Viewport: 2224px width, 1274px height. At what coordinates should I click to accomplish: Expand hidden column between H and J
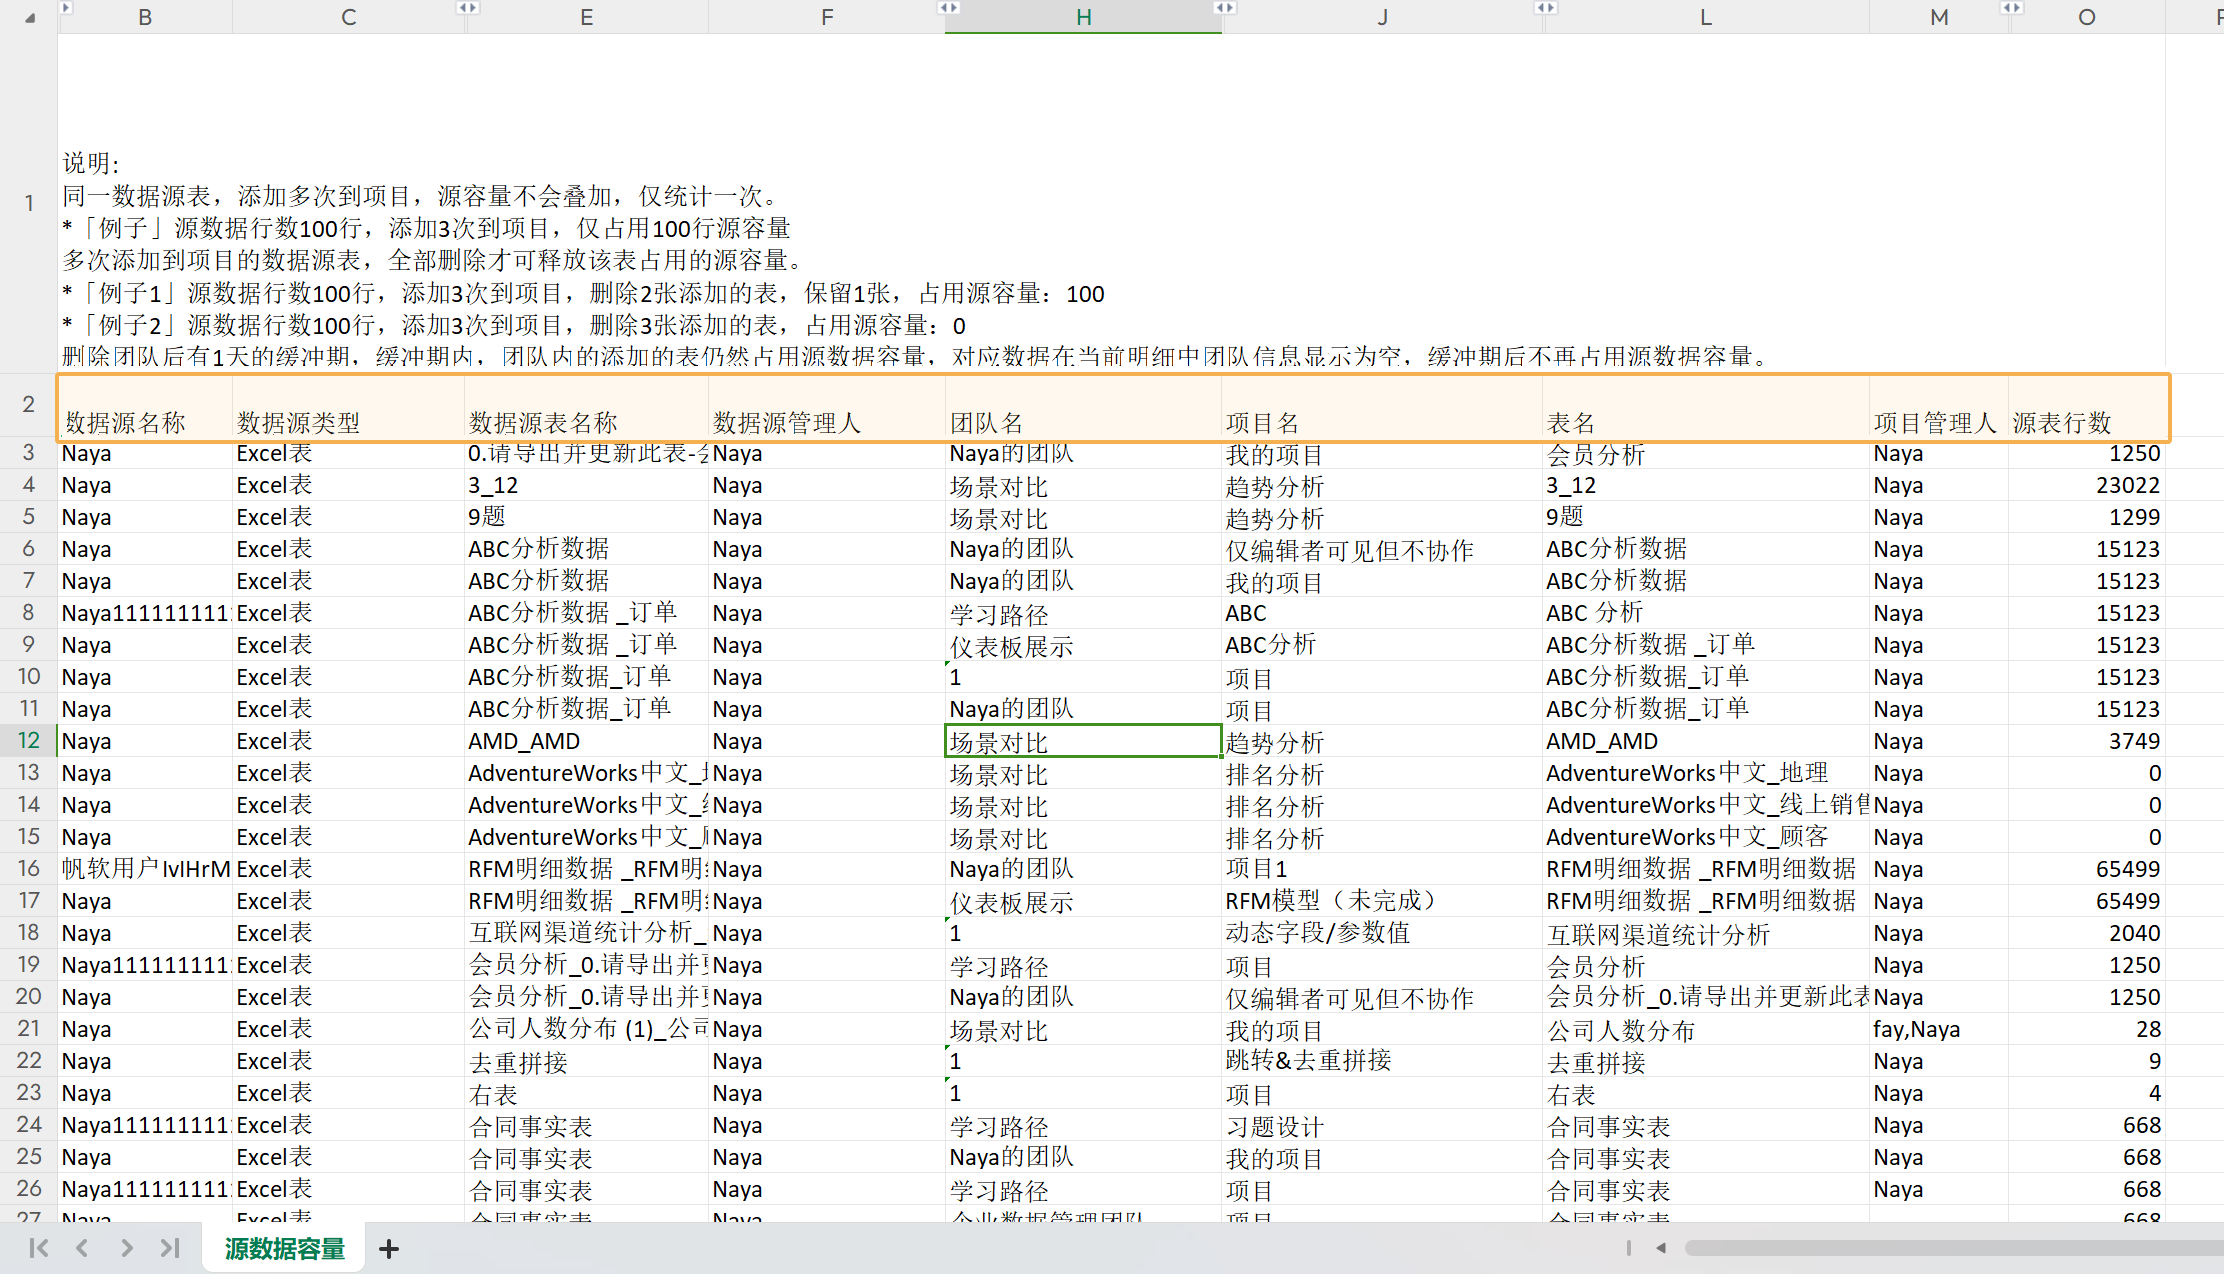[1224, 8]
